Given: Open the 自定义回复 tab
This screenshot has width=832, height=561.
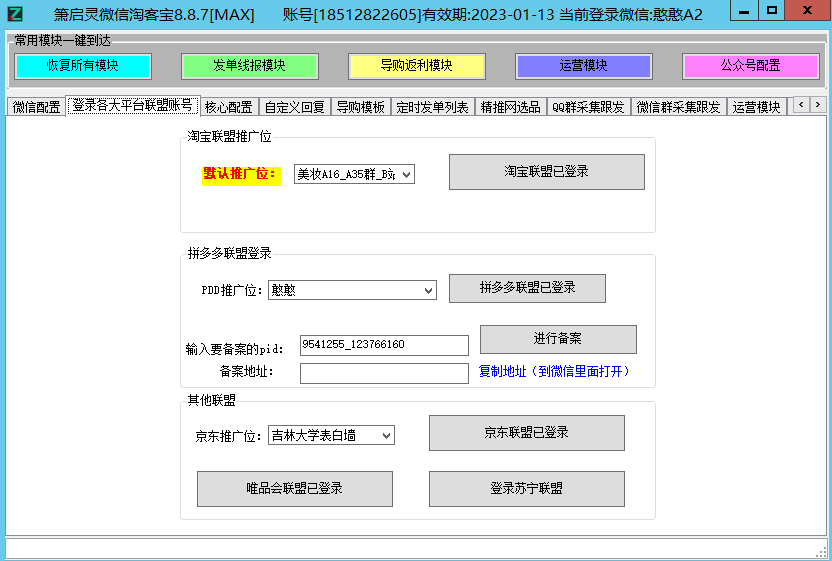Looking at the screenshot, I should pos(294,107).
